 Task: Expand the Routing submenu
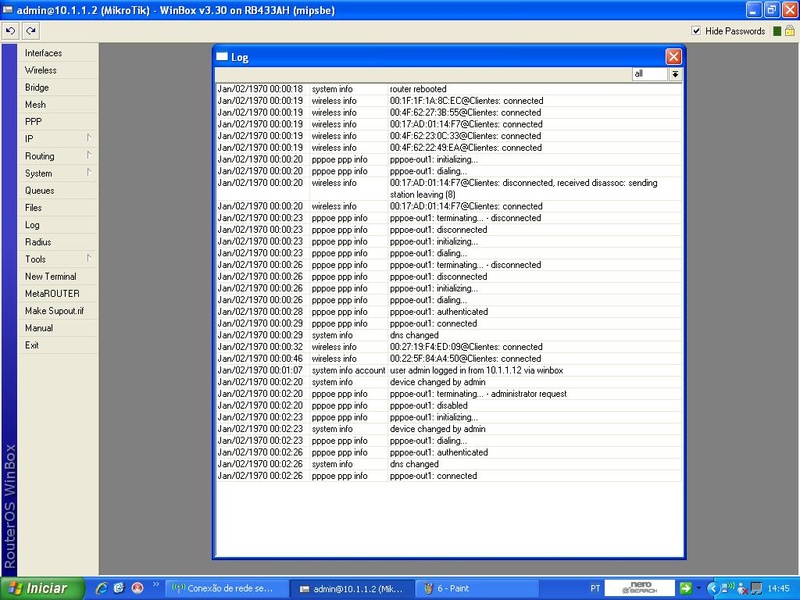[57, 156]
